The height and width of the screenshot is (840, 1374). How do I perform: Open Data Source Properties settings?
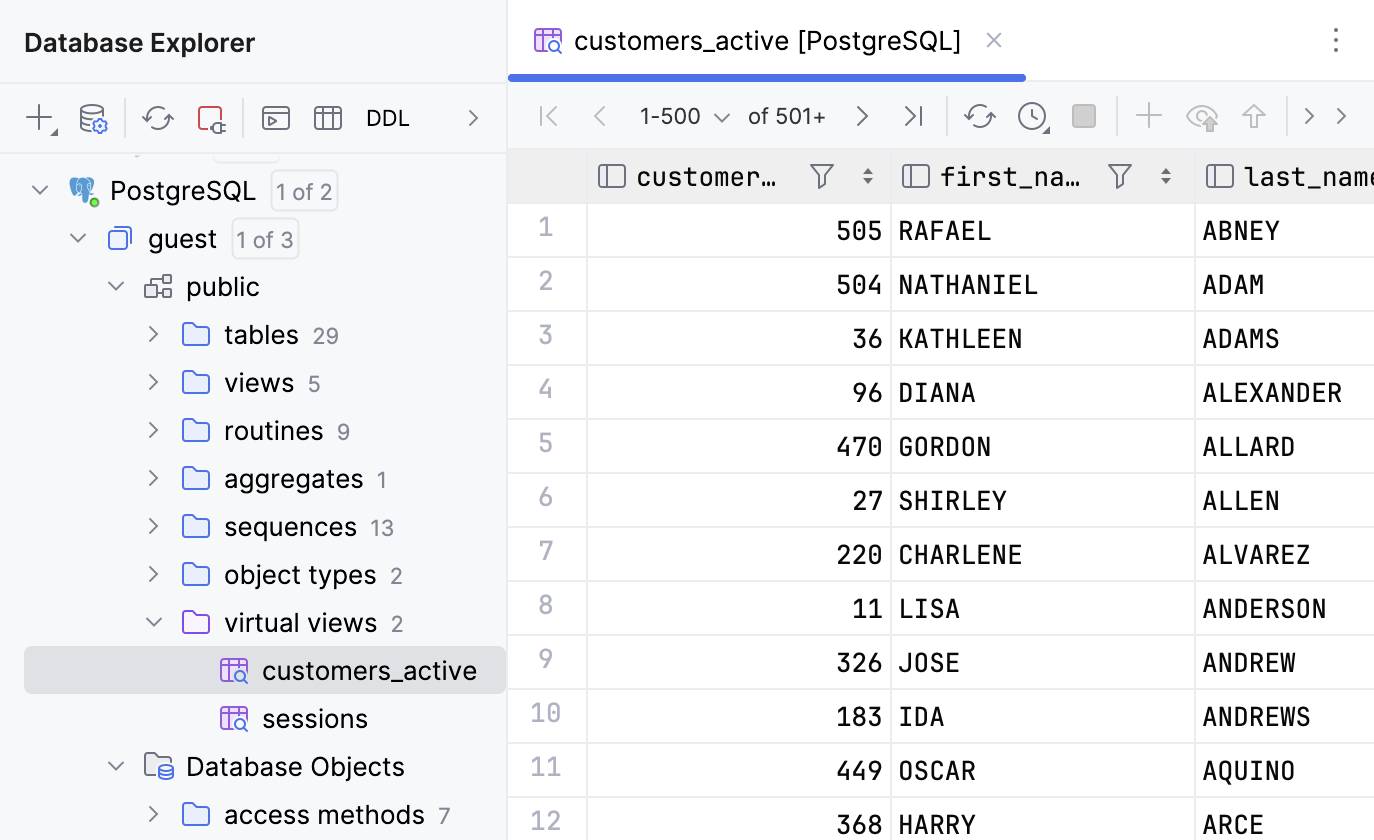pyautogui.click(x=92, y=118)
